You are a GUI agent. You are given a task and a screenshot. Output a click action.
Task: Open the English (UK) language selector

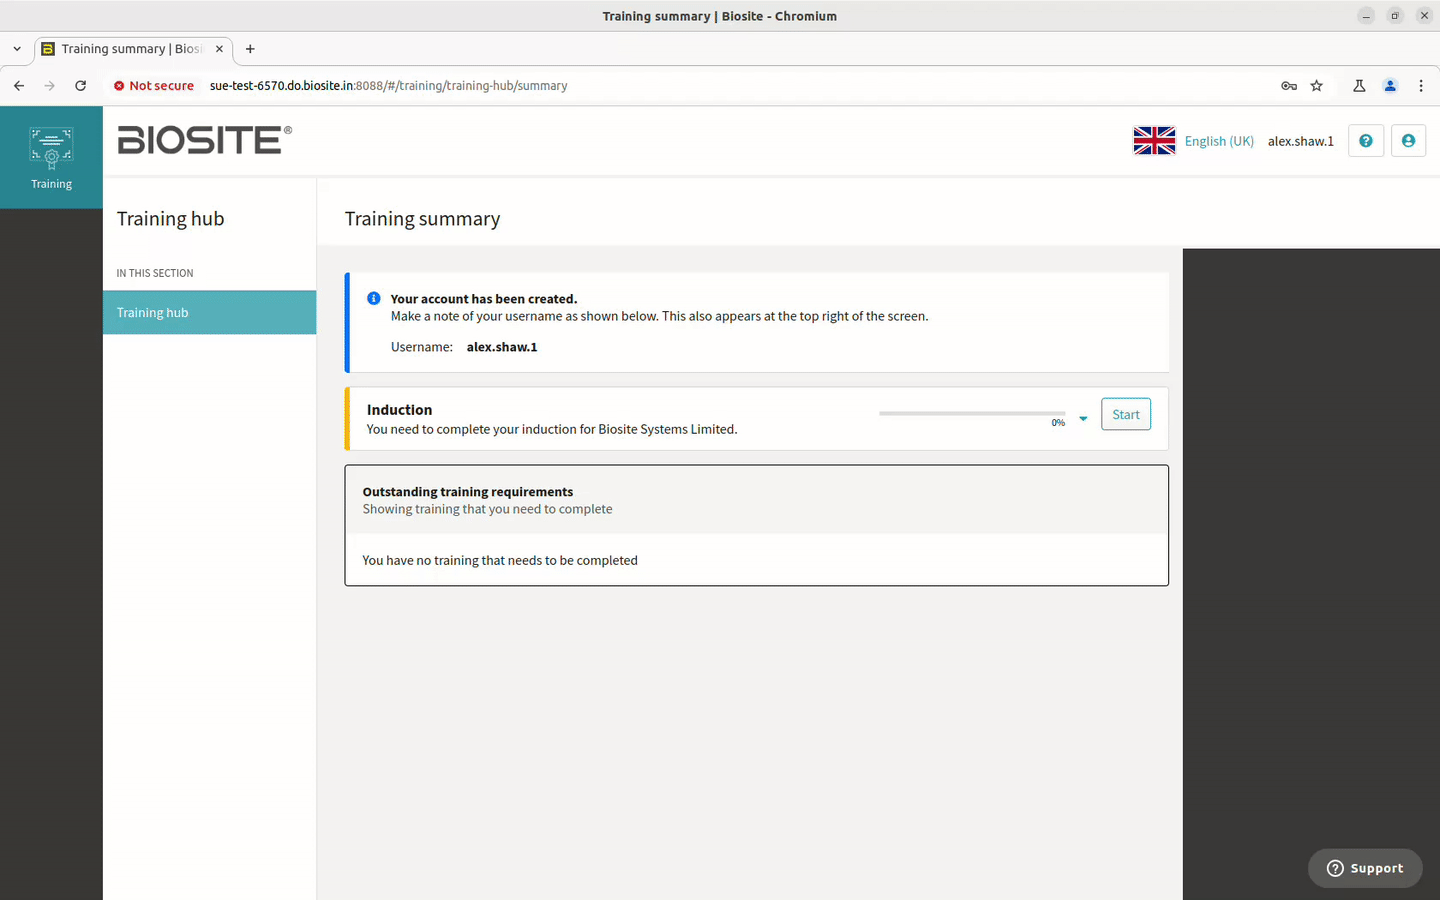click(x=1219, y=141)
